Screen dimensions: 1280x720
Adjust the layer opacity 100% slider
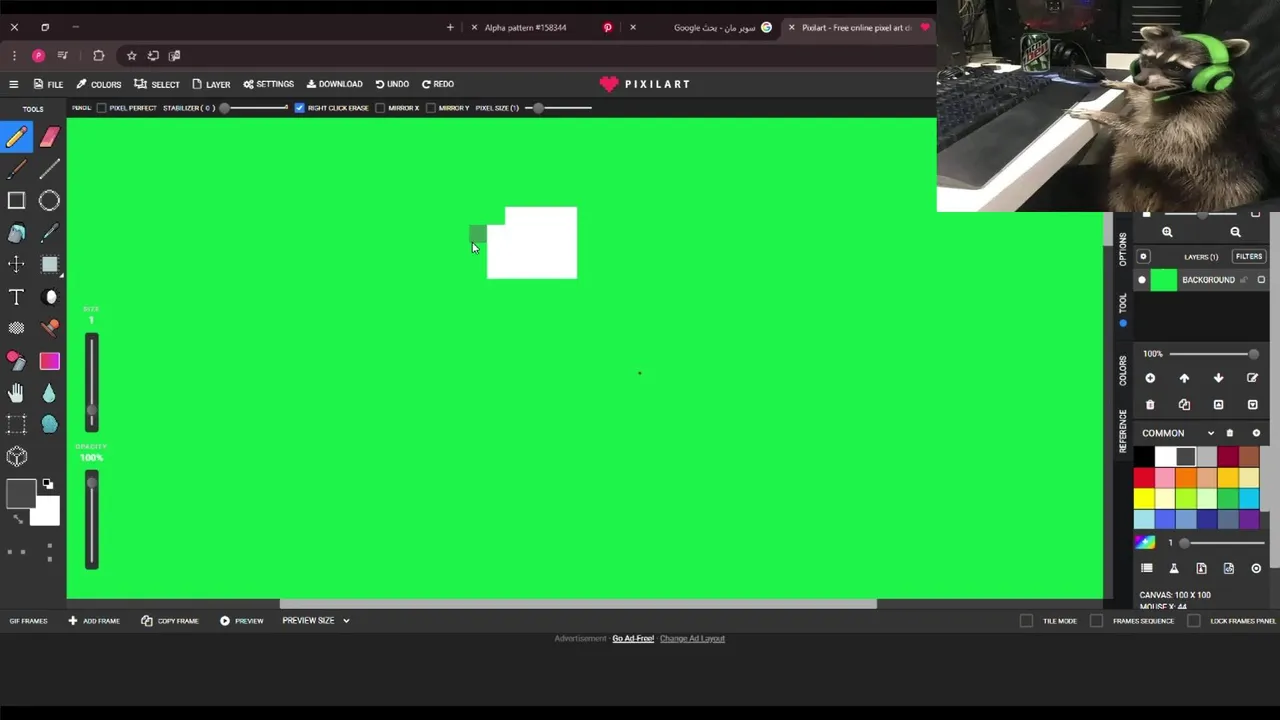click(x=1214, y=354)
